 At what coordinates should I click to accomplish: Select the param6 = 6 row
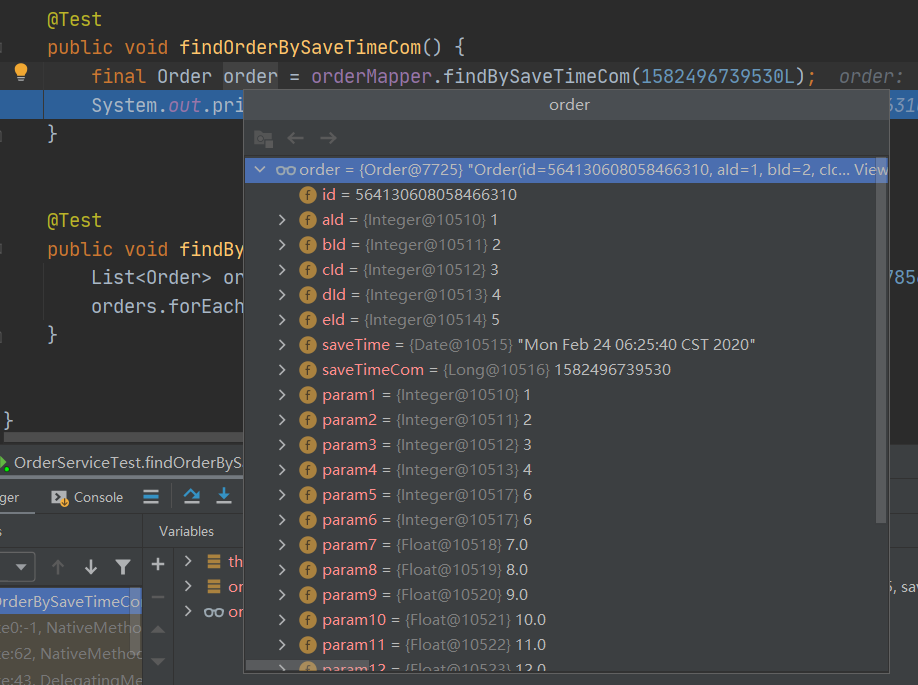point(560,520)
